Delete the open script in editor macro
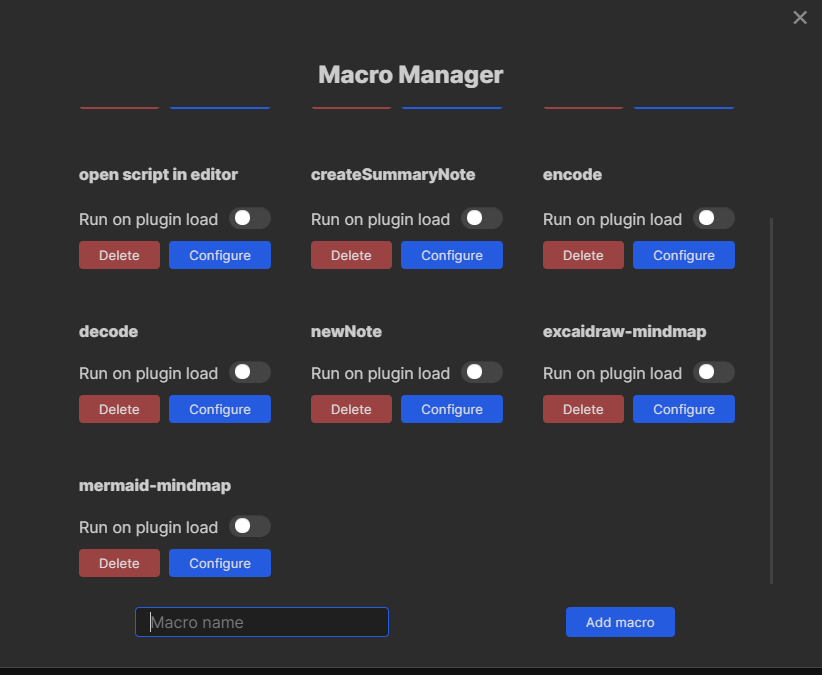The image size is (822, 675). click(x=120, y=255)
